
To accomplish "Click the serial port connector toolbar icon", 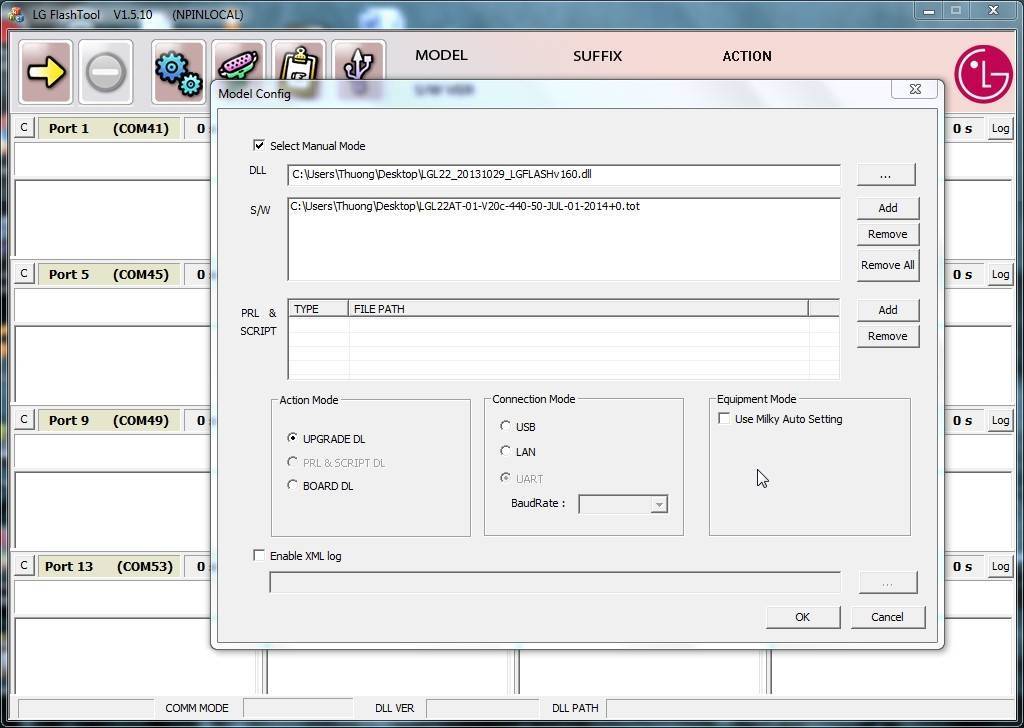I will [x=238, y=62].
